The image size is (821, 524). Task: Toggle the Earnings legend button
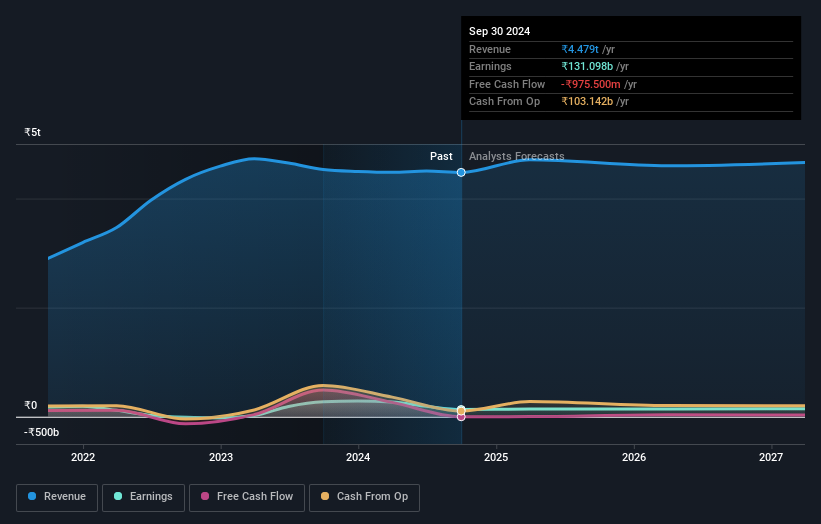(143, 497)
